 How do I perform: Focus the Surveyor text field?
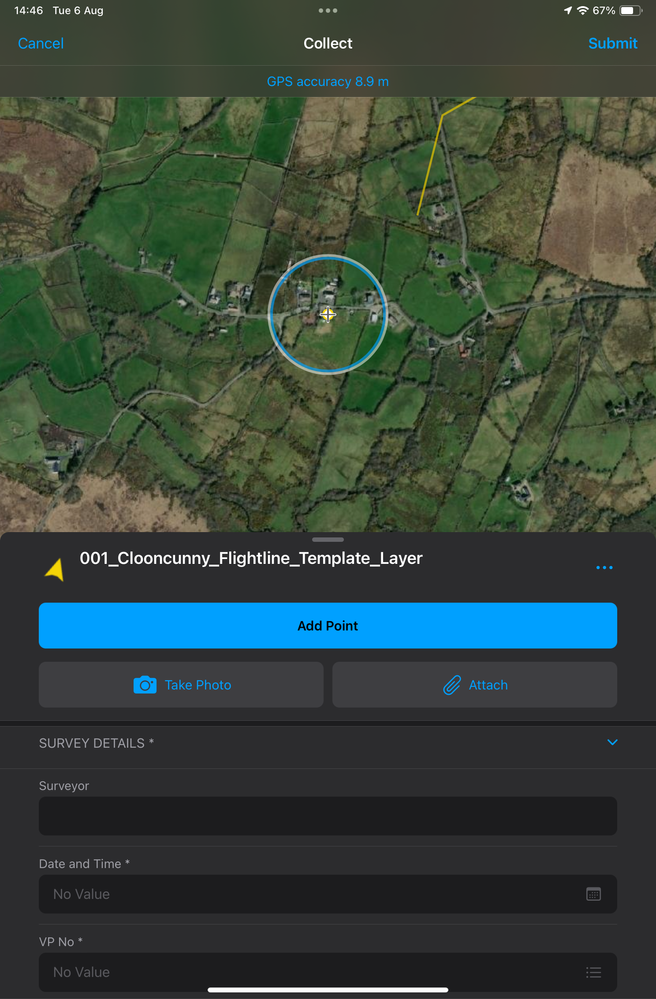328,816
